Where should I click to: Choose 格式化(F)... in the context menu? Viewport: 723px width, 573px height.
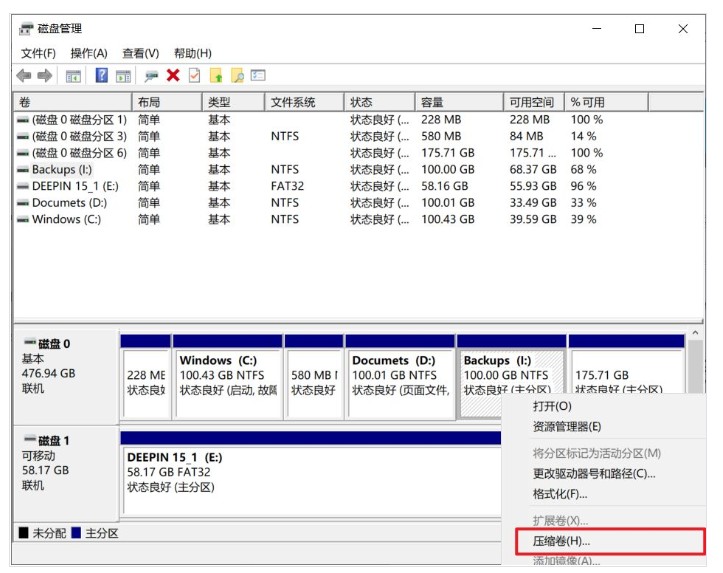point(560,494)
